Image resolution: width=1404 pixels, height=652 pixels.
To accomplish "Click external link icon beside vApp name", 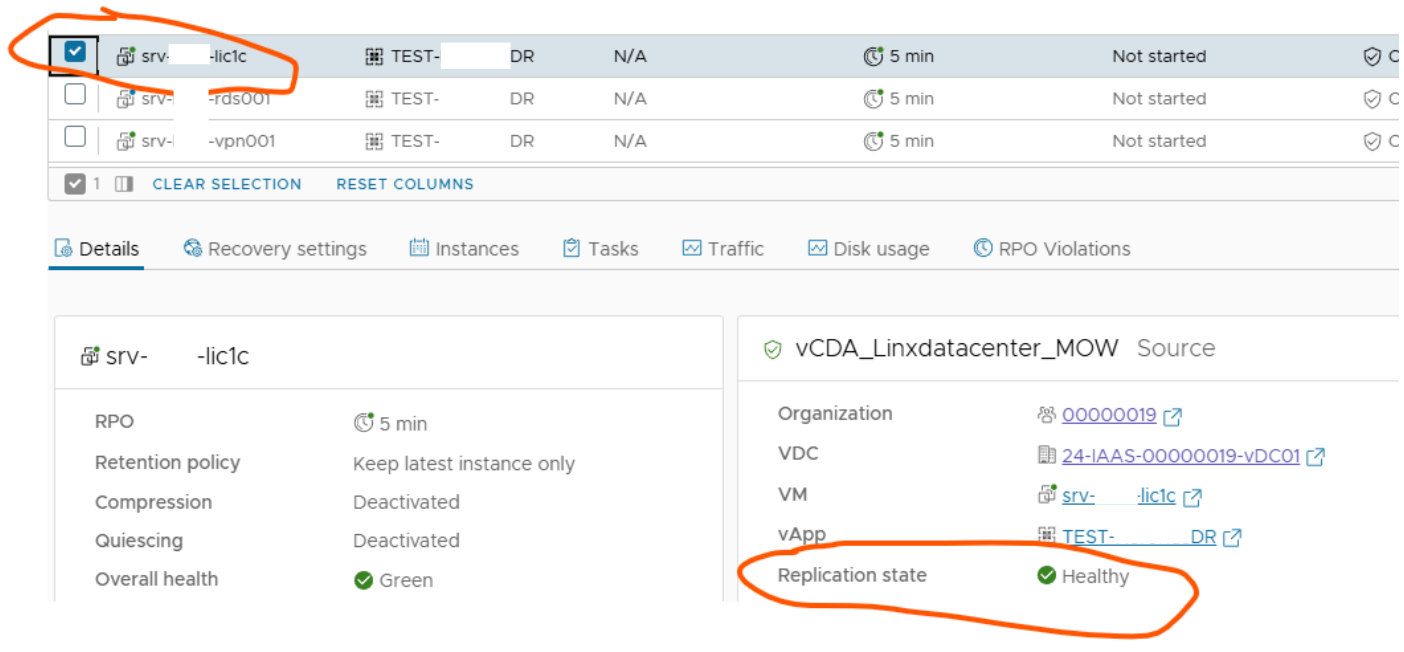I will click(1232, 538).
